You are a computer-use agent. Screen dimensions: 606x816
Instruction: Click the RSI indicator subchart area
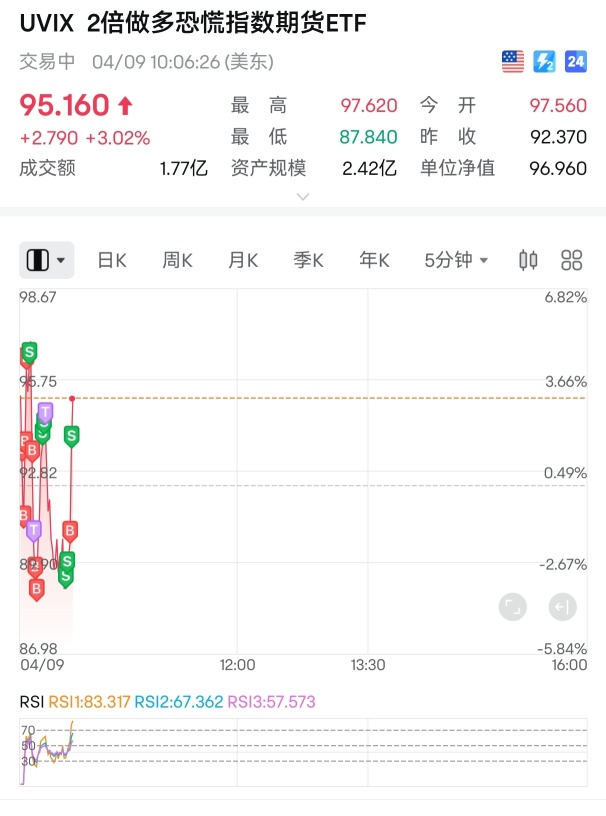point(300,750)
